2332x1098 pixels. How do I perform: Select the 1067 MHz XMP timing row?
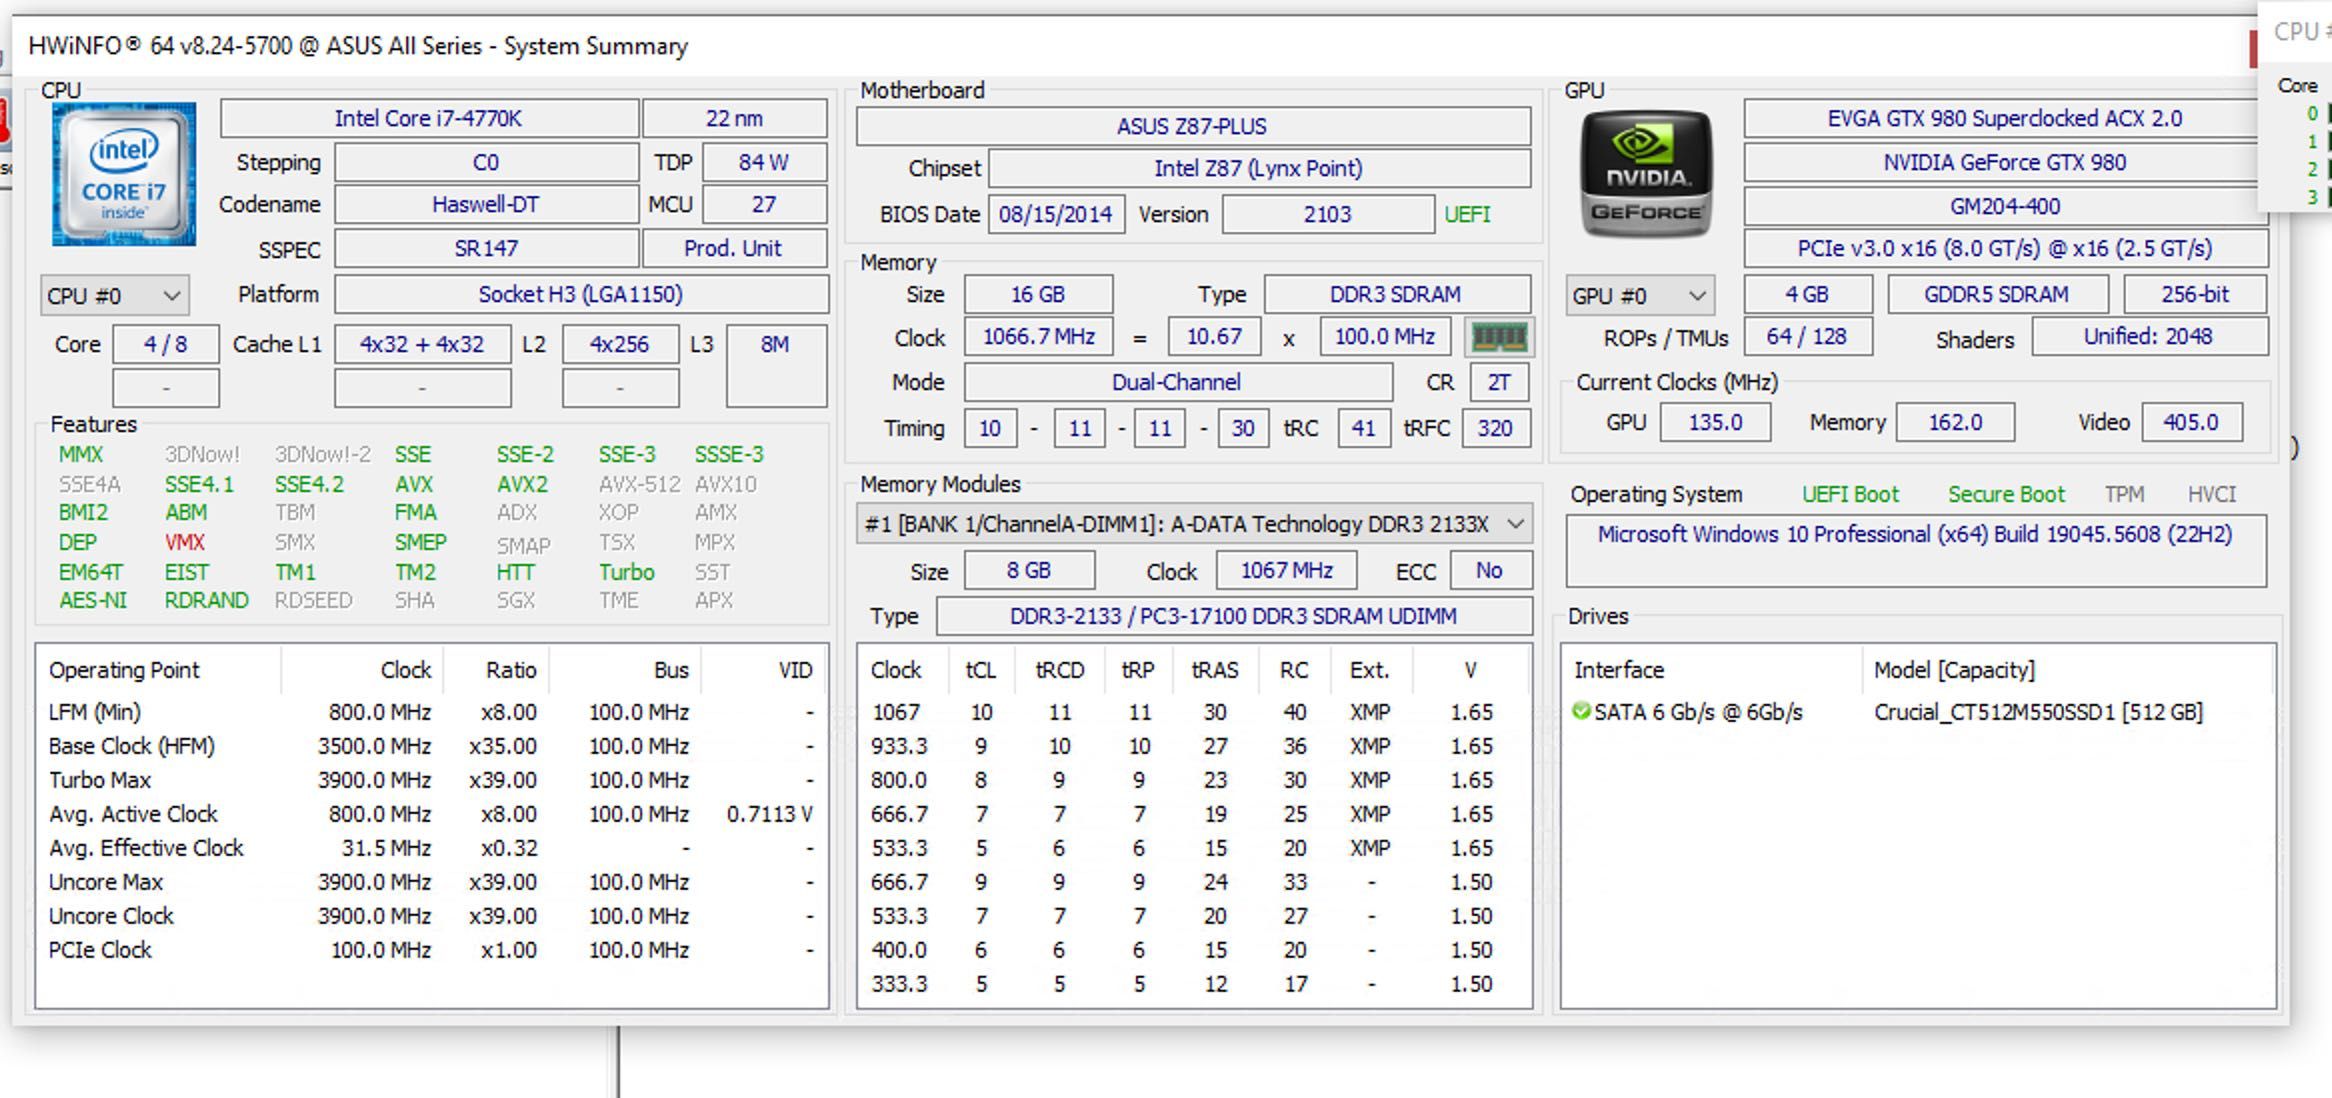point(1194,712)
